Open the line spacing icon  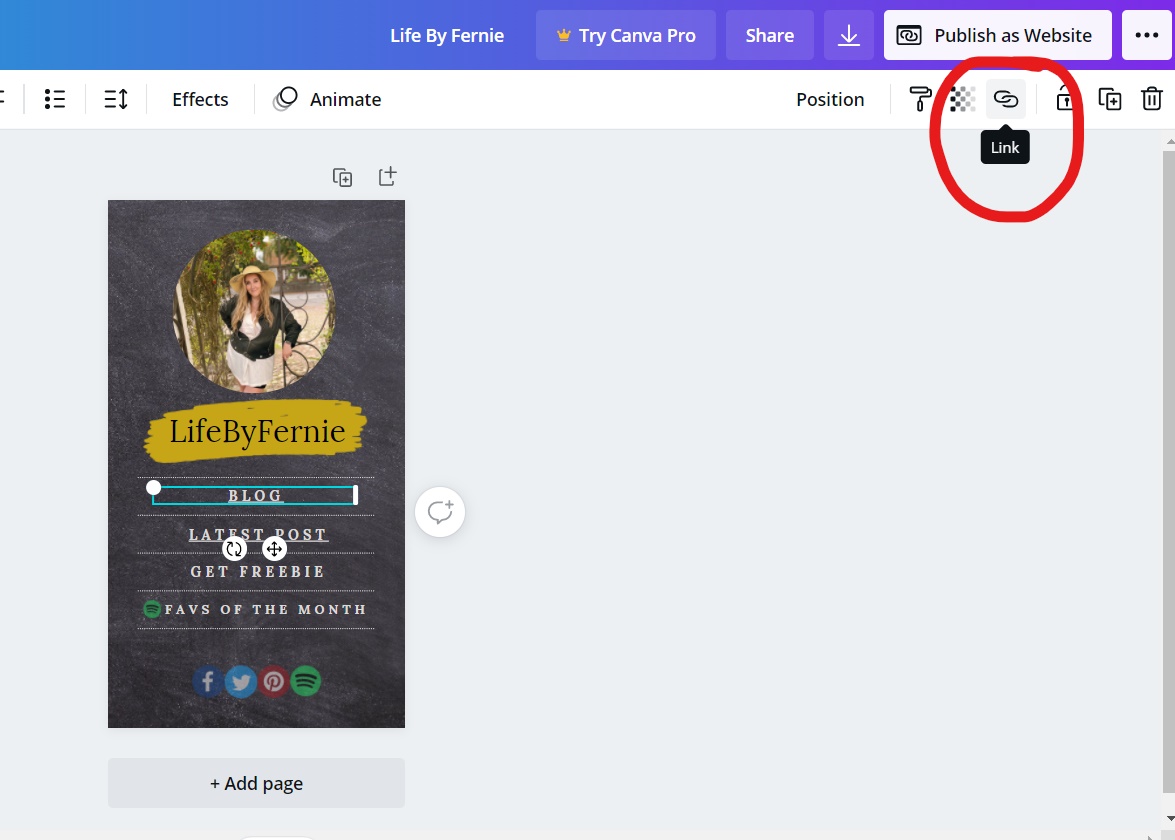115,99
